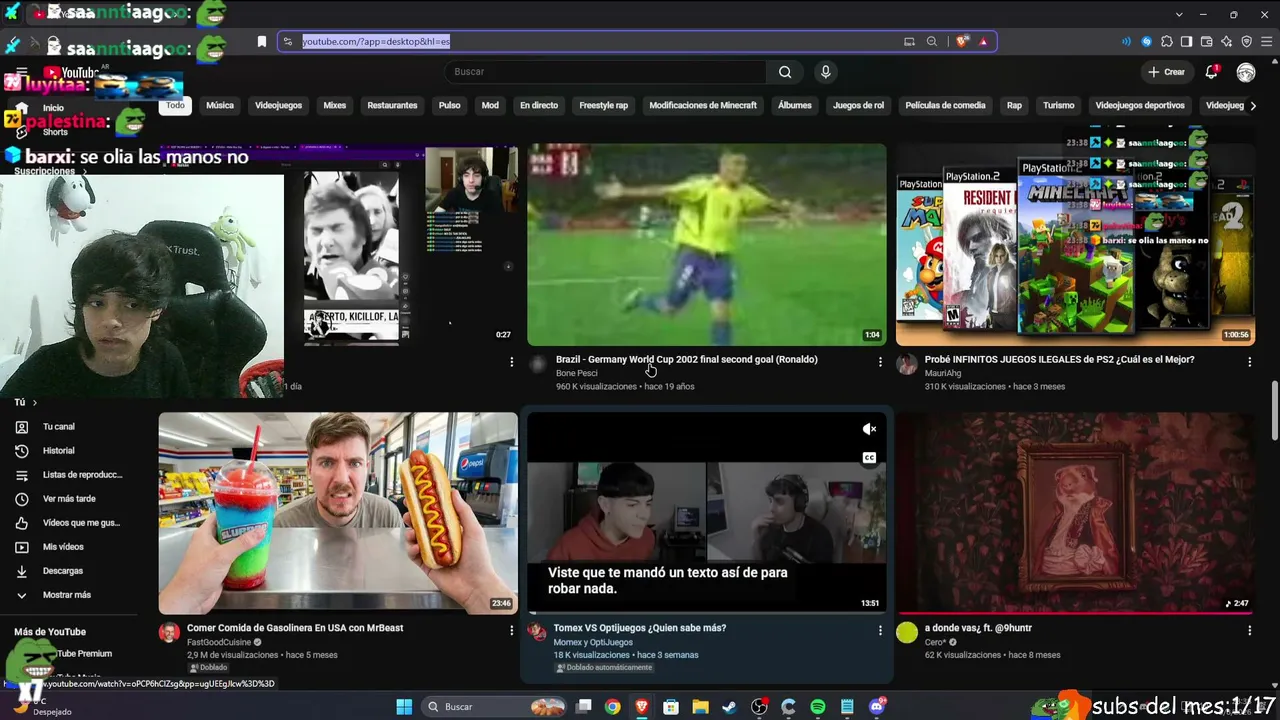This screenshot has width=1280, height=720.
Task: Open the Windows Start menu
Action: point(404,707)
